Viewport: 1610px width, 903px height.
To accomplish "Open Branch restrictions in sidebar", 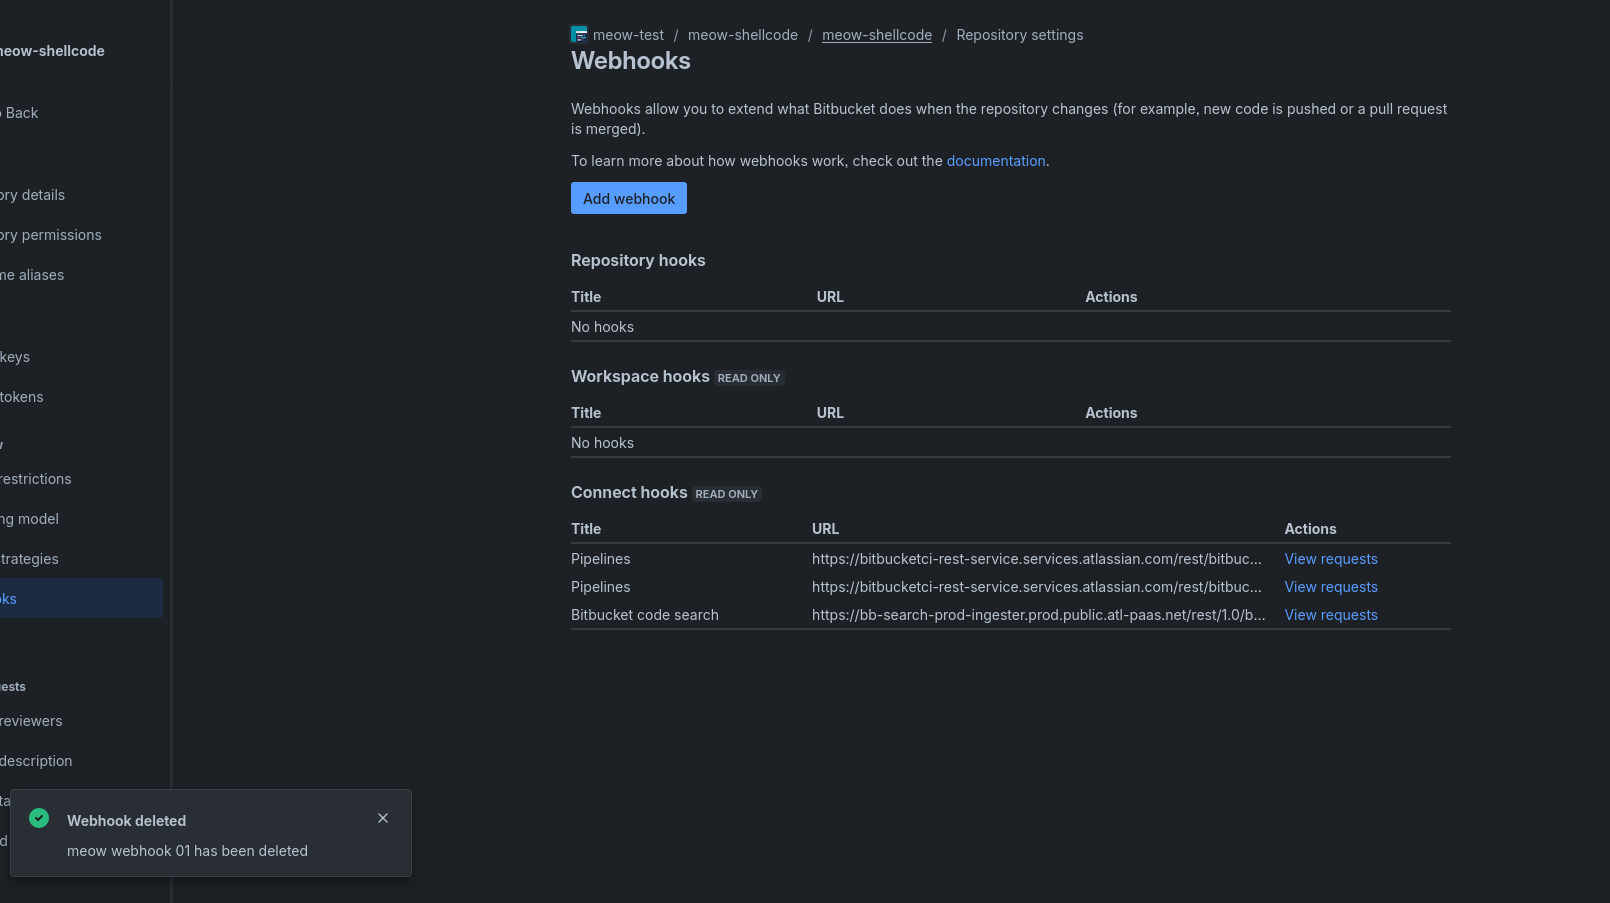I will [36, 479].
